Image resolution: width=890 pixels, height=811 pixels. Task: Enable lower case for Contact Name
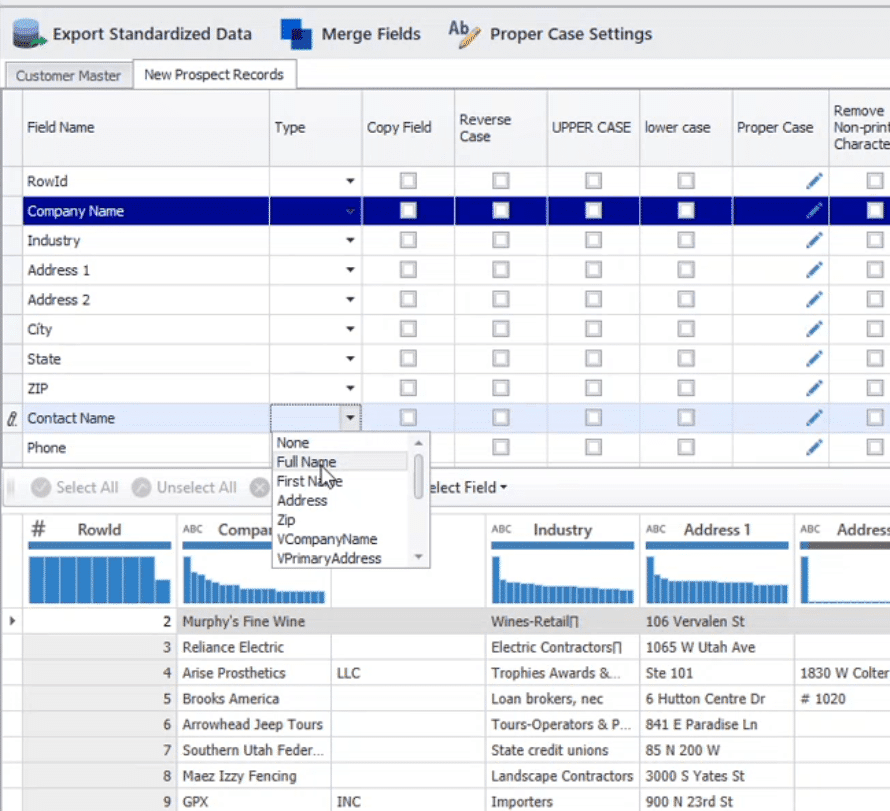(686, 418)
